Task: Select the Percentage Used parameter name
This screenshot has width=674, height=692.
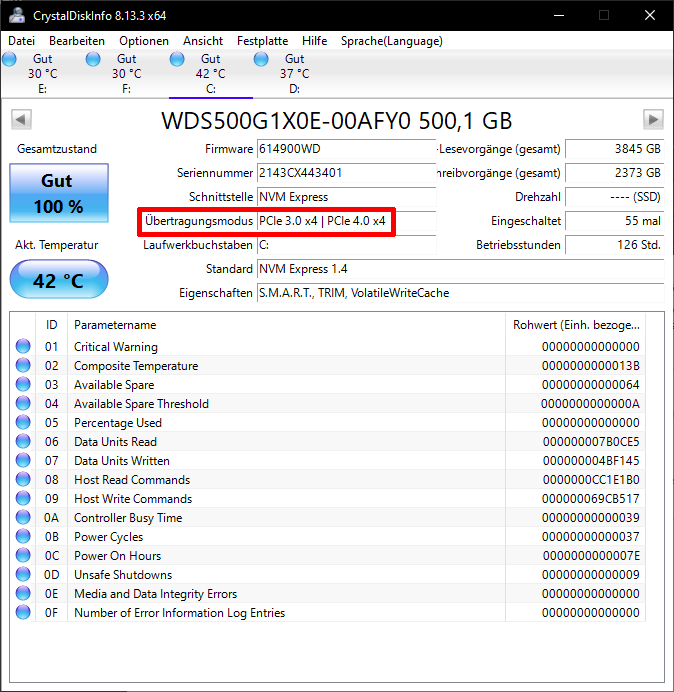Action: point(118,423)
